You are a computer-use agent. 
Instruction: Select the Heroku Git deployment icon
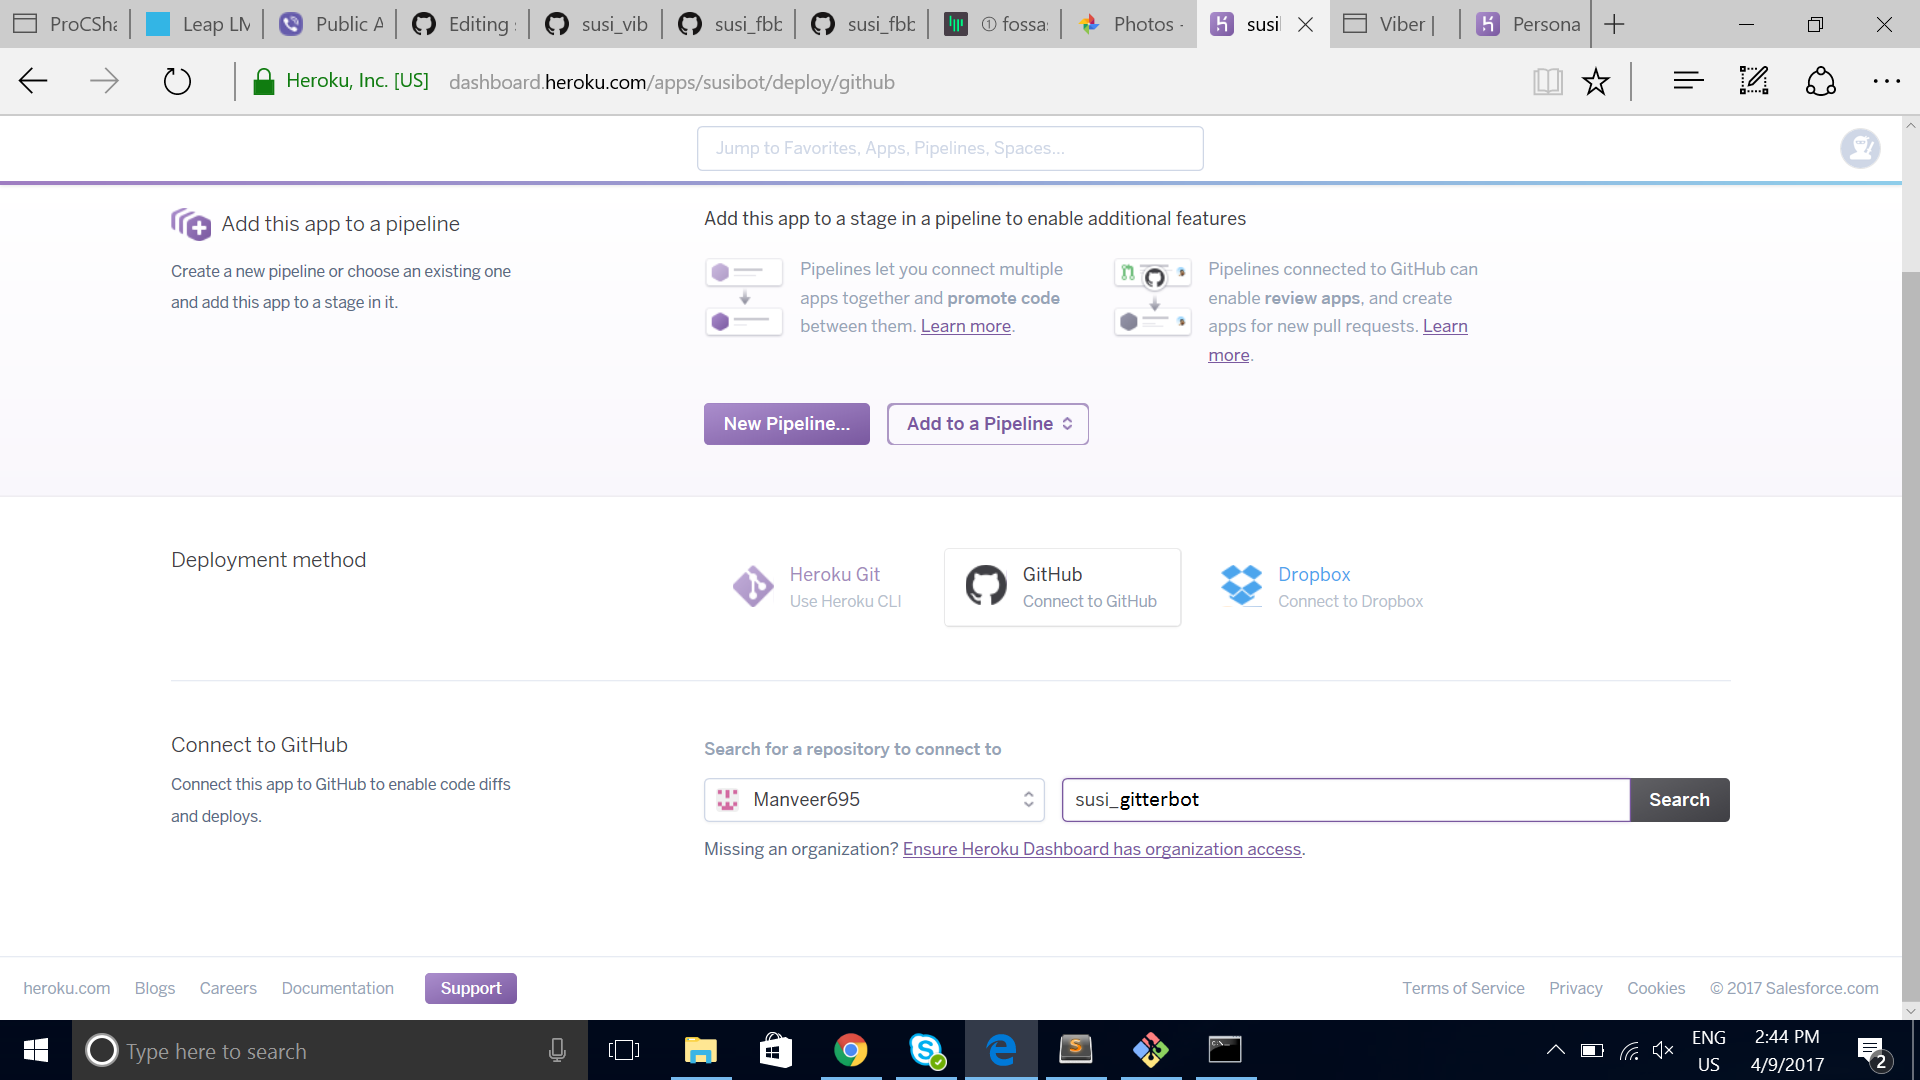click(x=752, y=587)
